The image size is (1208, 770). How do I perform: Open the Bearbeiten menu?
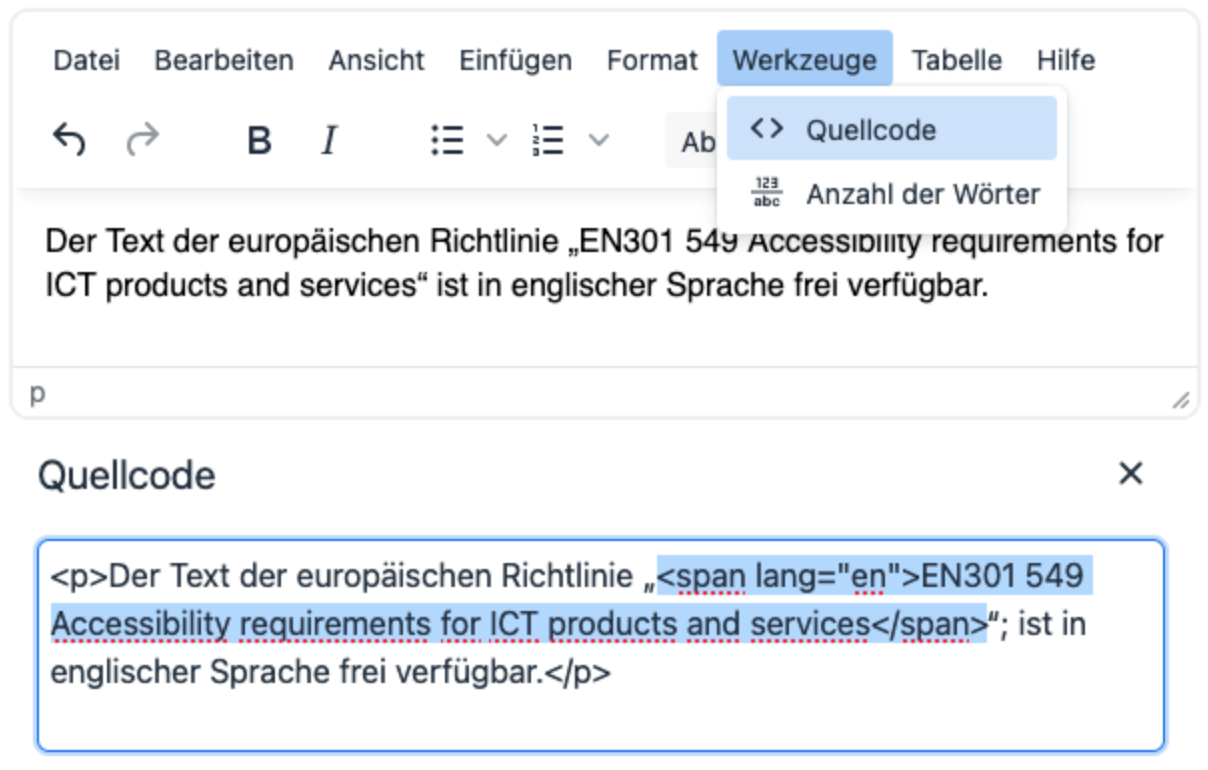[224, 60]
